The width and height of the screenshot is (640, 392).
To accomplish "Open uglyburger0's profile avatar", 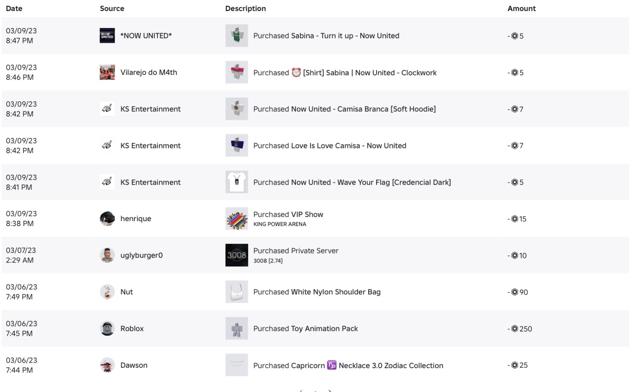I will coord(107,255).
